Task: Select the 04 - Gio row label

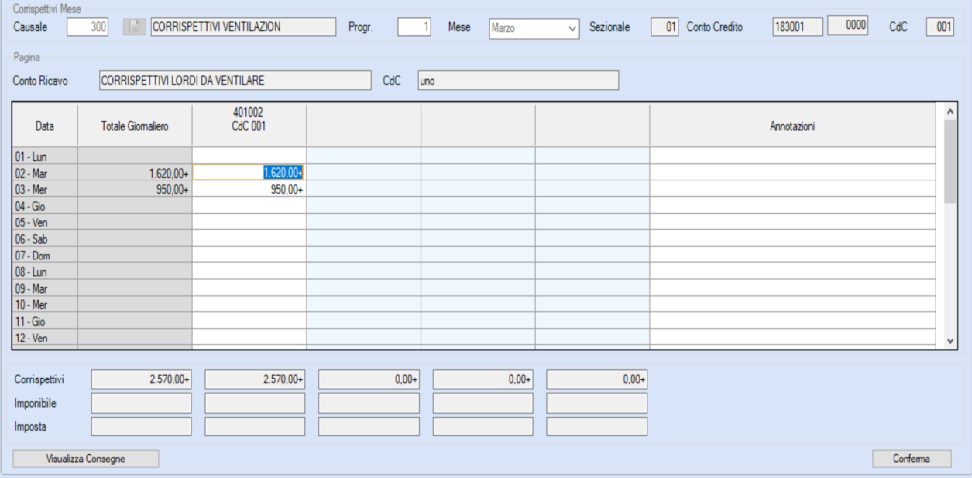Action: click(45, 206)
